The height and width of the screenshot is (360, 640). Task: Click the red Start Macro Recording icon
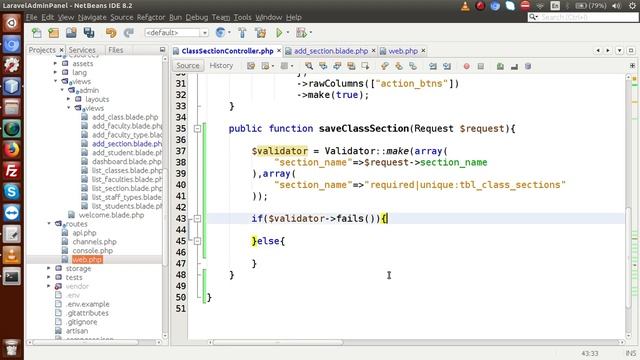[467, 66]
